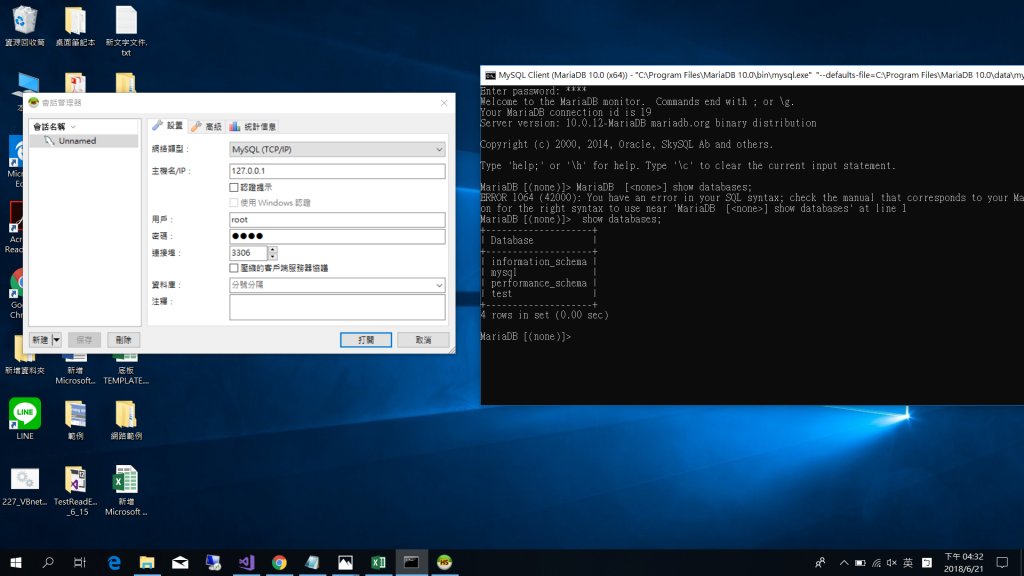Open the People icon in system tray
The width and height of the screenshot is (1024, 576).
(x=820, y=563)
